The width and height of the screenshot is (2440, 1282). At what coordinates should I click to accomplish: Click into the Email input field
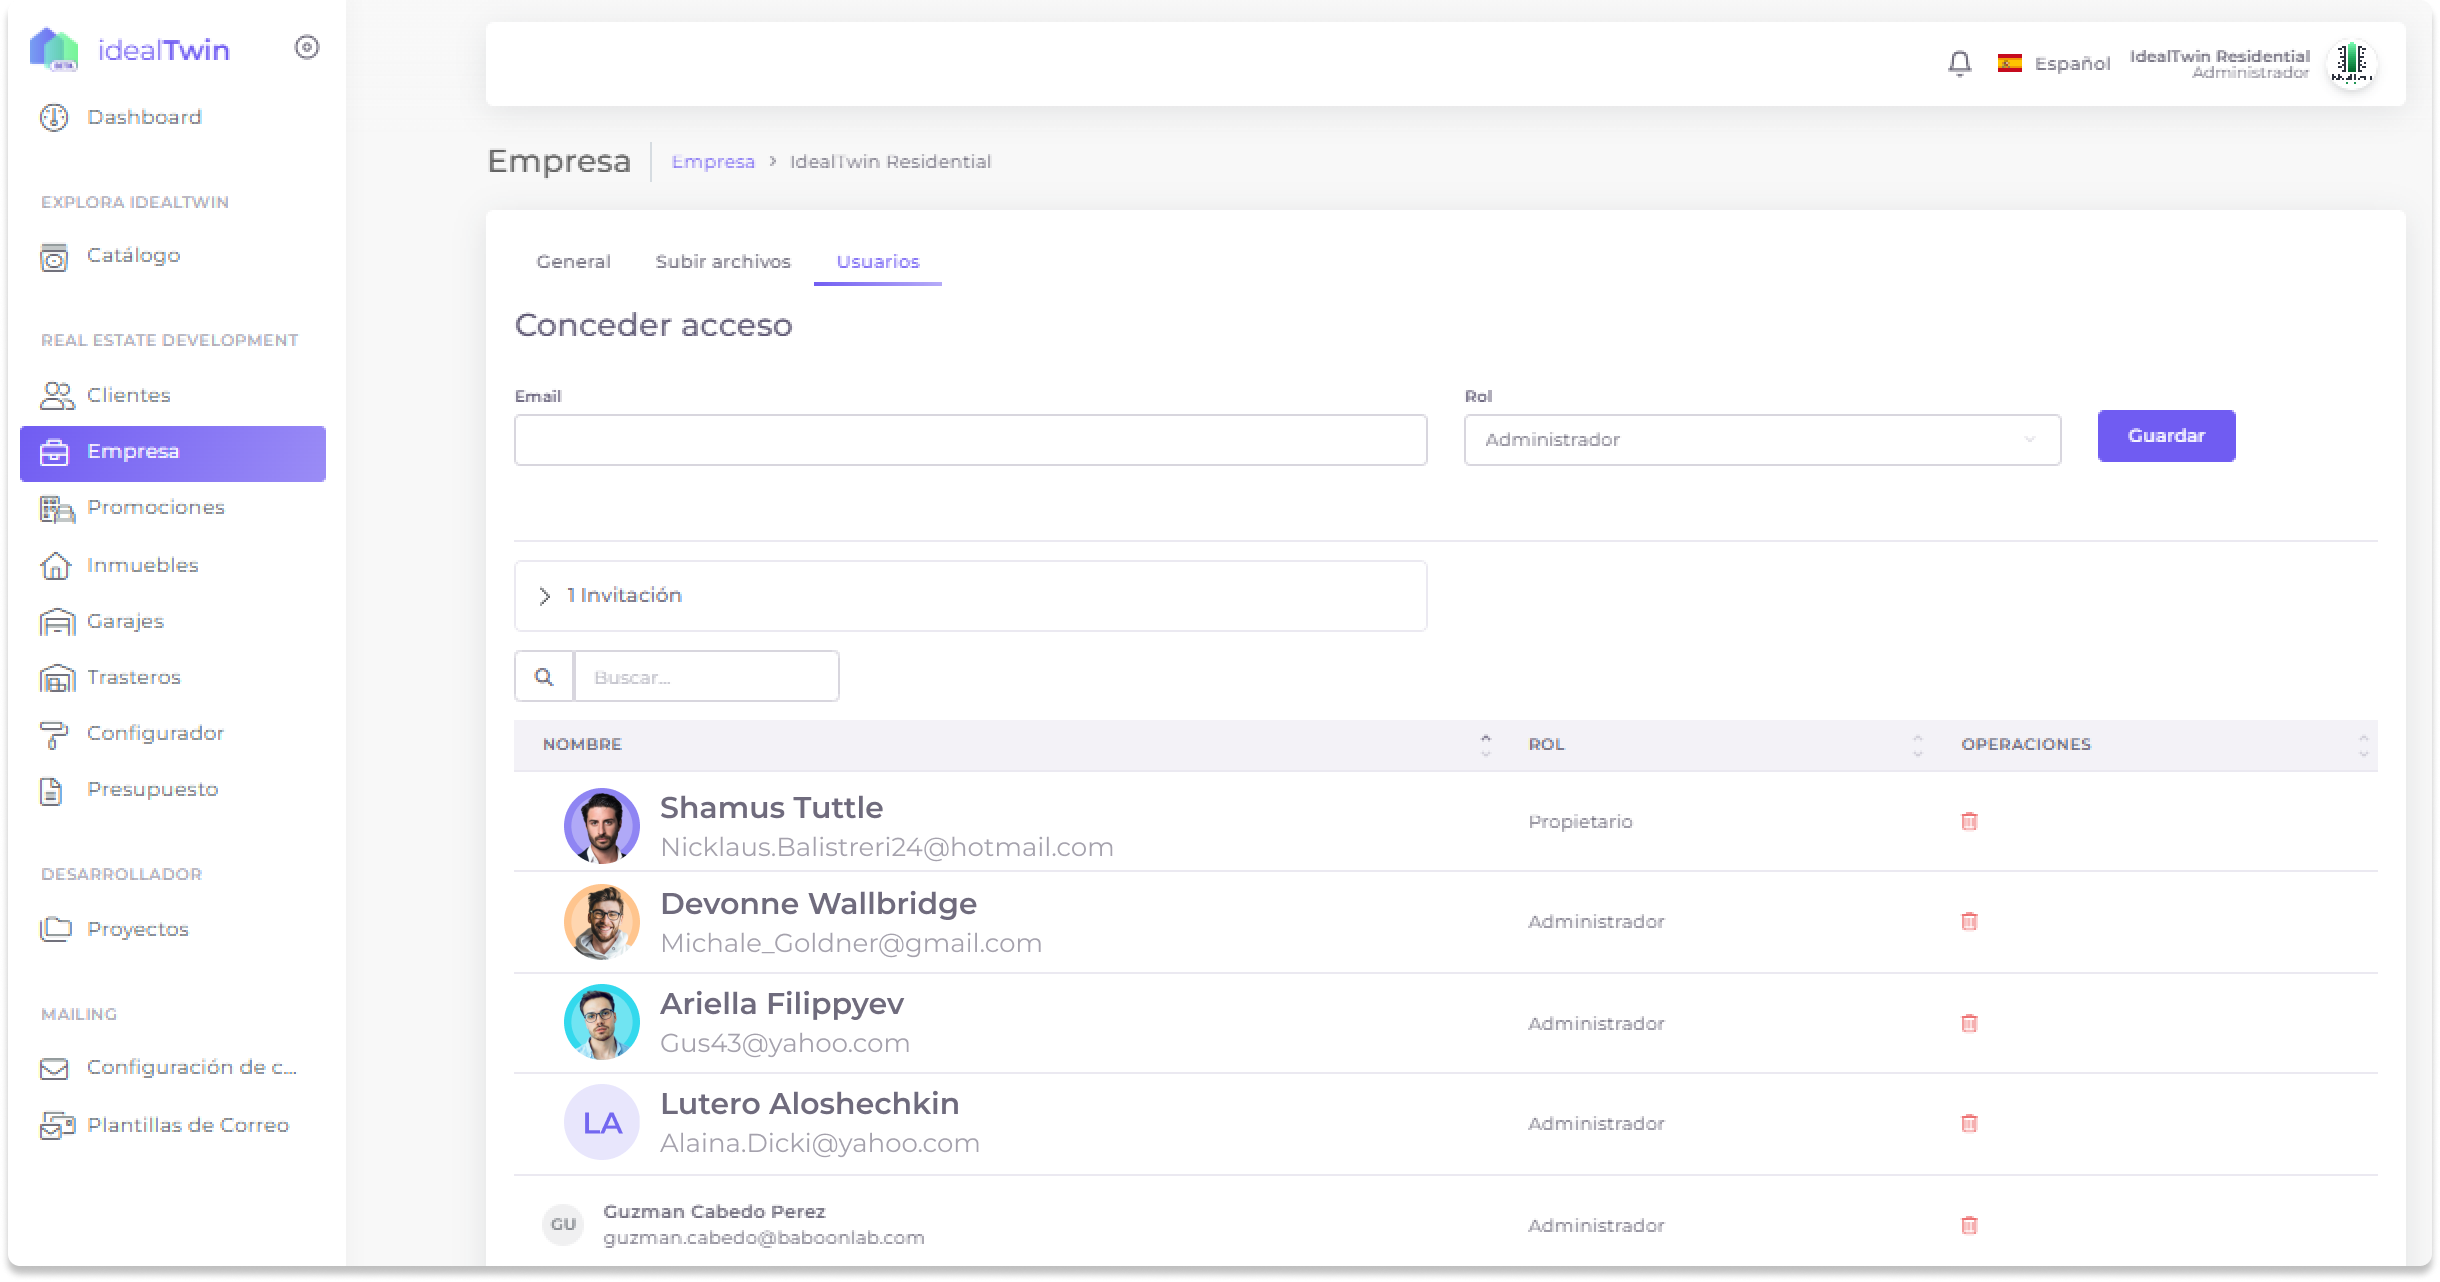pos(969,440)
